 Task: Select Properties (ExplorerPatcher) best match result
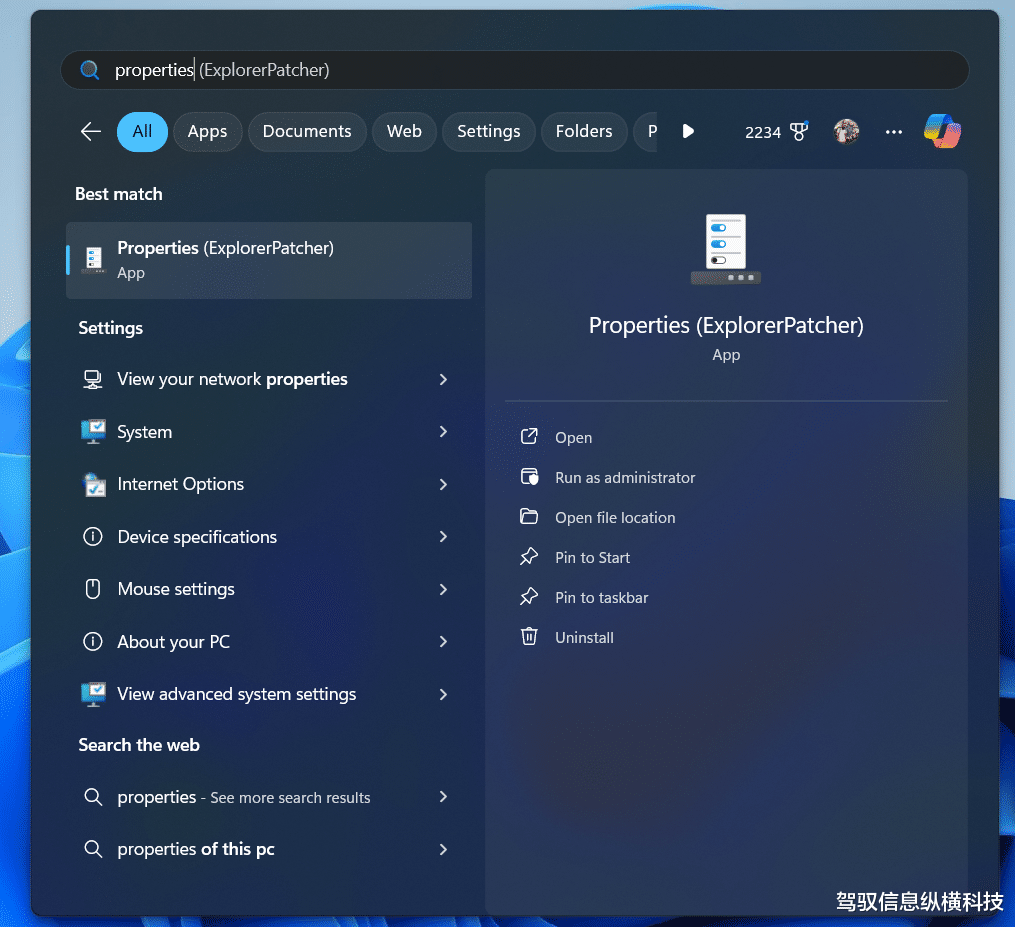pyautogui.click(x=269, y=260)
